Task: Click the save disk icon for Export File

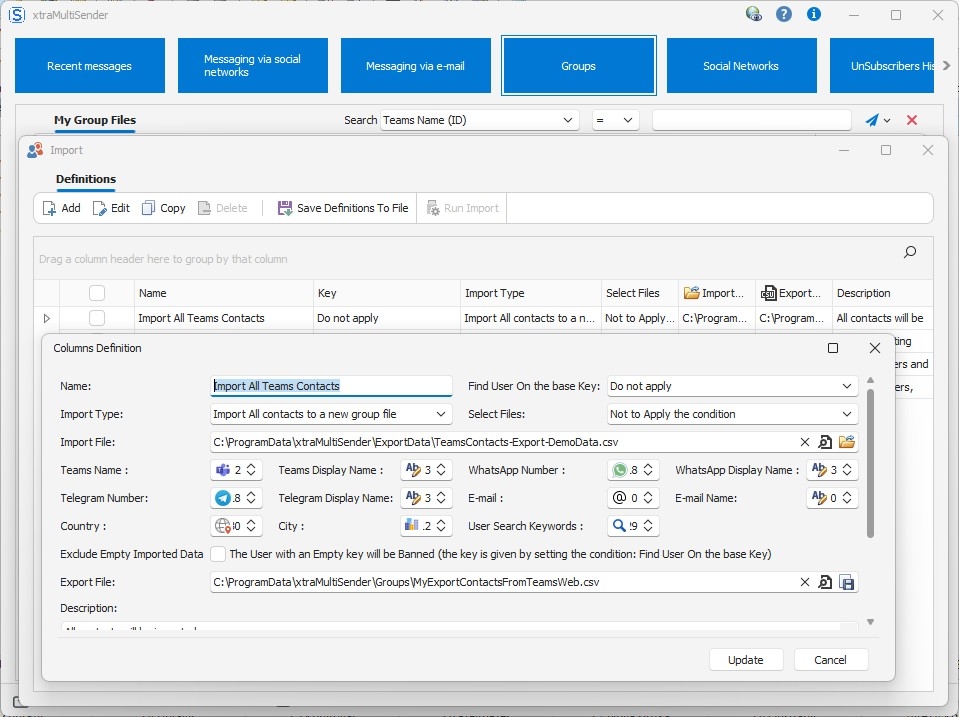Action: [x=847, y=582]
